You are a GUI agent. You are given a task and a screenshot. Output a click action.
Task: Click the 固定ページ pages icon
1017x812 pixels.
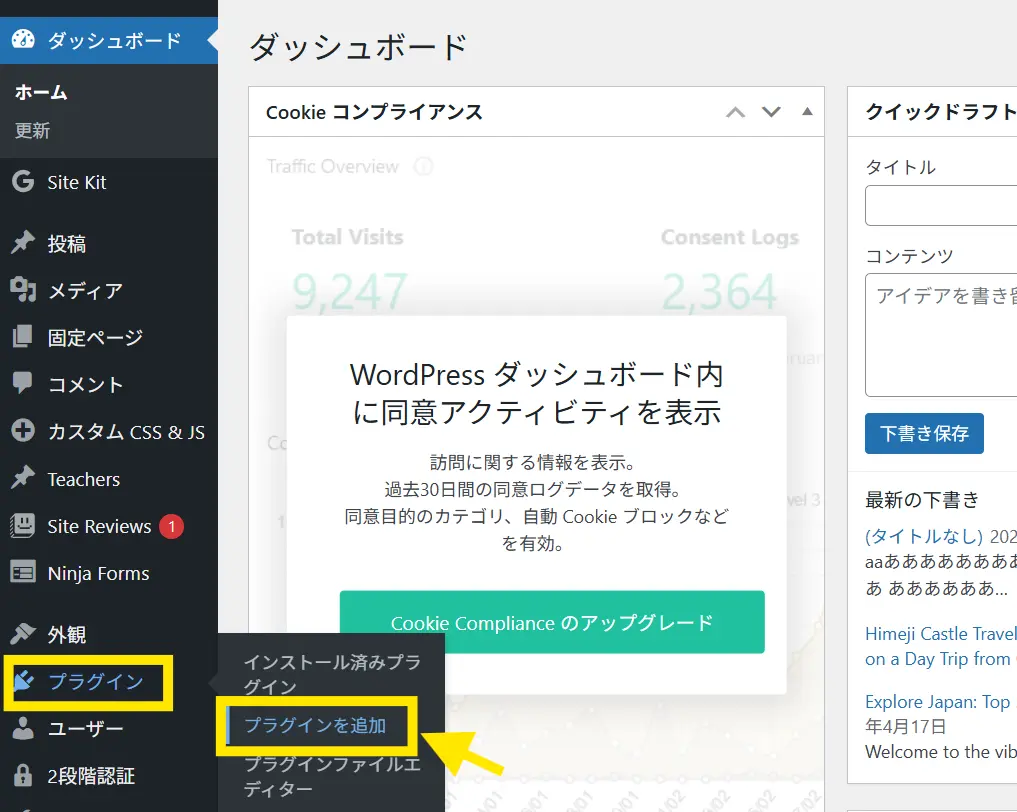click(x=22, y=338)
